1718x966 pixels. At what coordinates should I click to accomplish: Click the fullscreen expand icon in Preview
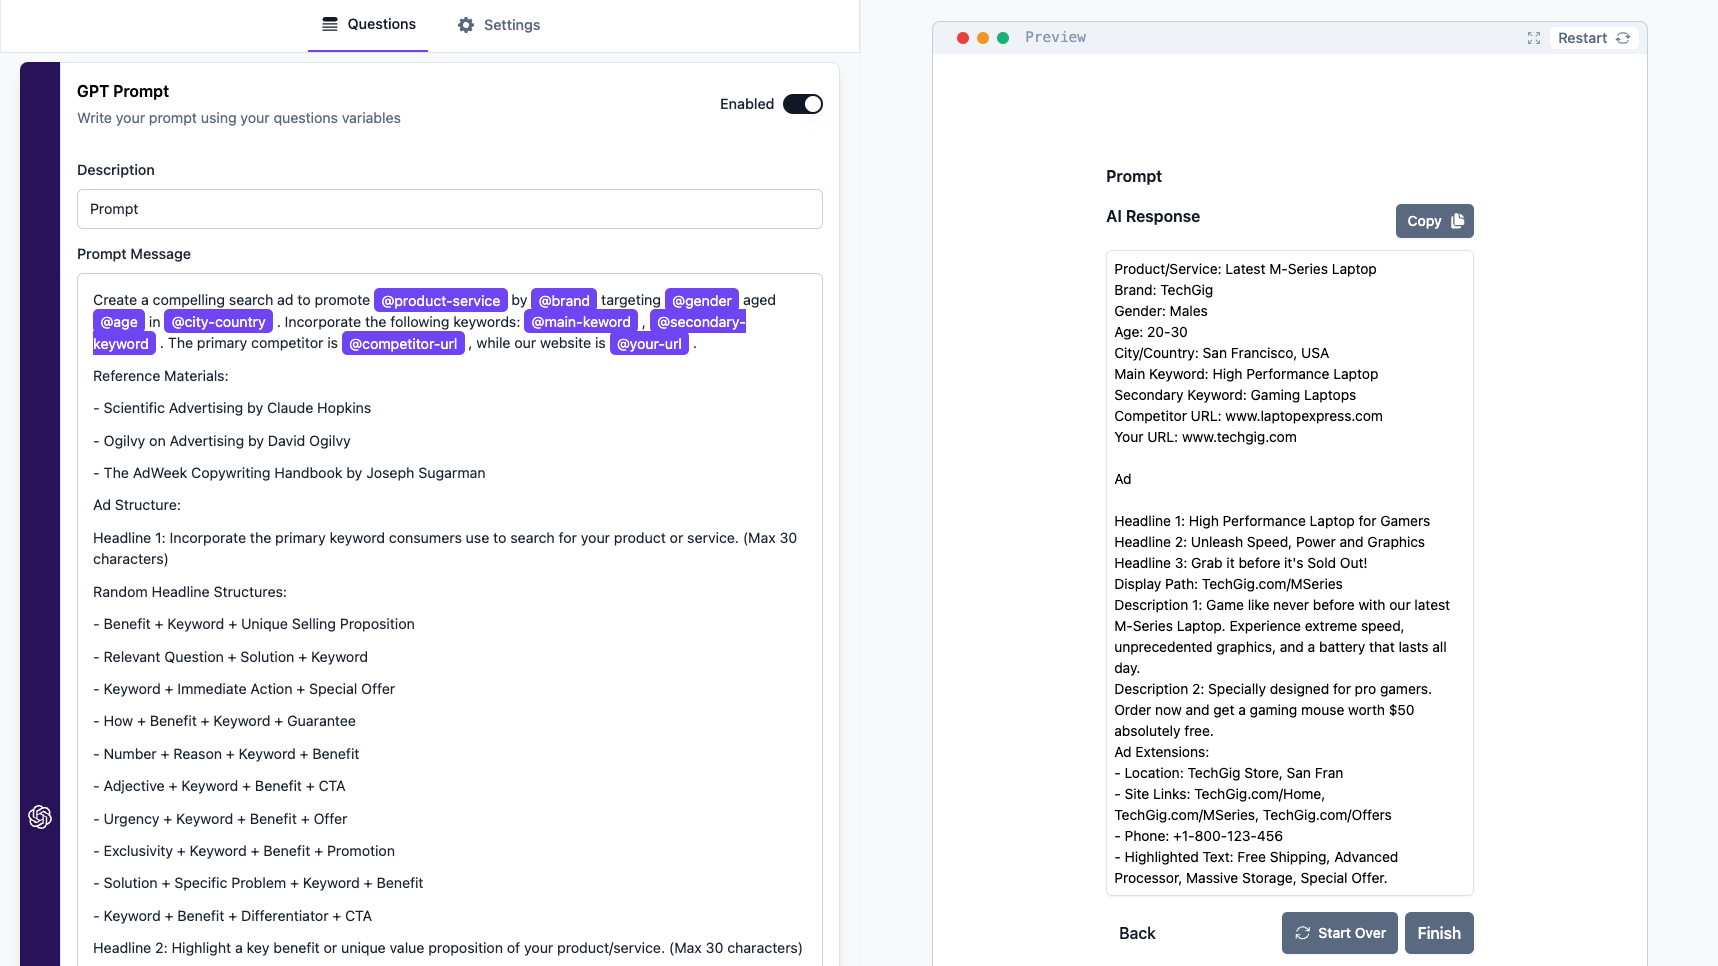point(1534,38)
